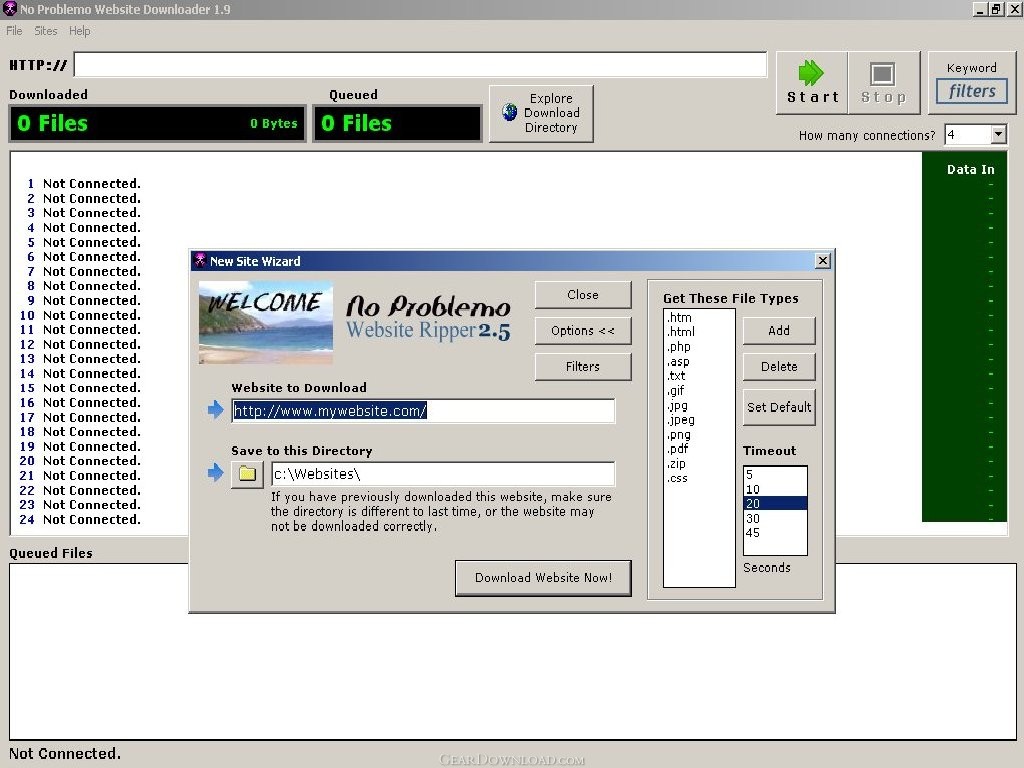Select timeout of 20 seconds
Screen dimensions: 1024x768
tap(775, 504)
